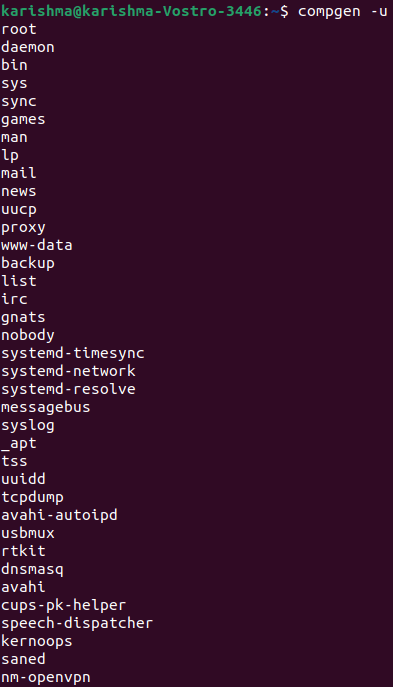Click the 'compgen -u' command text
This screenshot has width=393, height=687.
click(x=343, y=11)
